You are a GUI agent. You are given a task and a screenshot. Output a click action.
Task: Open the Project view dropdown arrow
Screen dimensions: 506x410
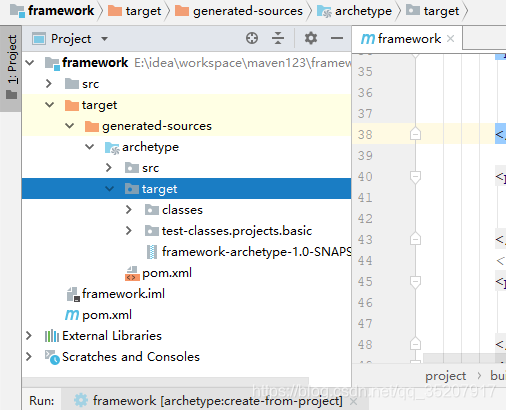(x=104, y=39)
